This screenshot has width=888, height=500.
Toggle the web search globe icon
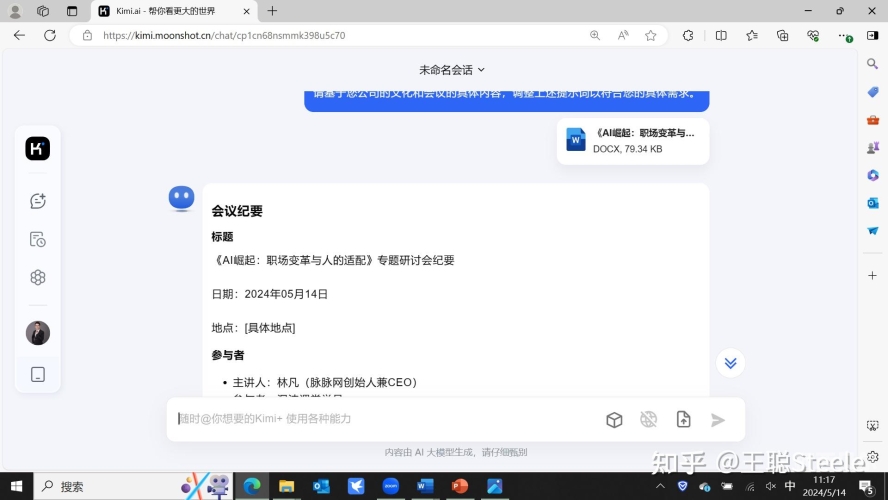click(648, 419)
